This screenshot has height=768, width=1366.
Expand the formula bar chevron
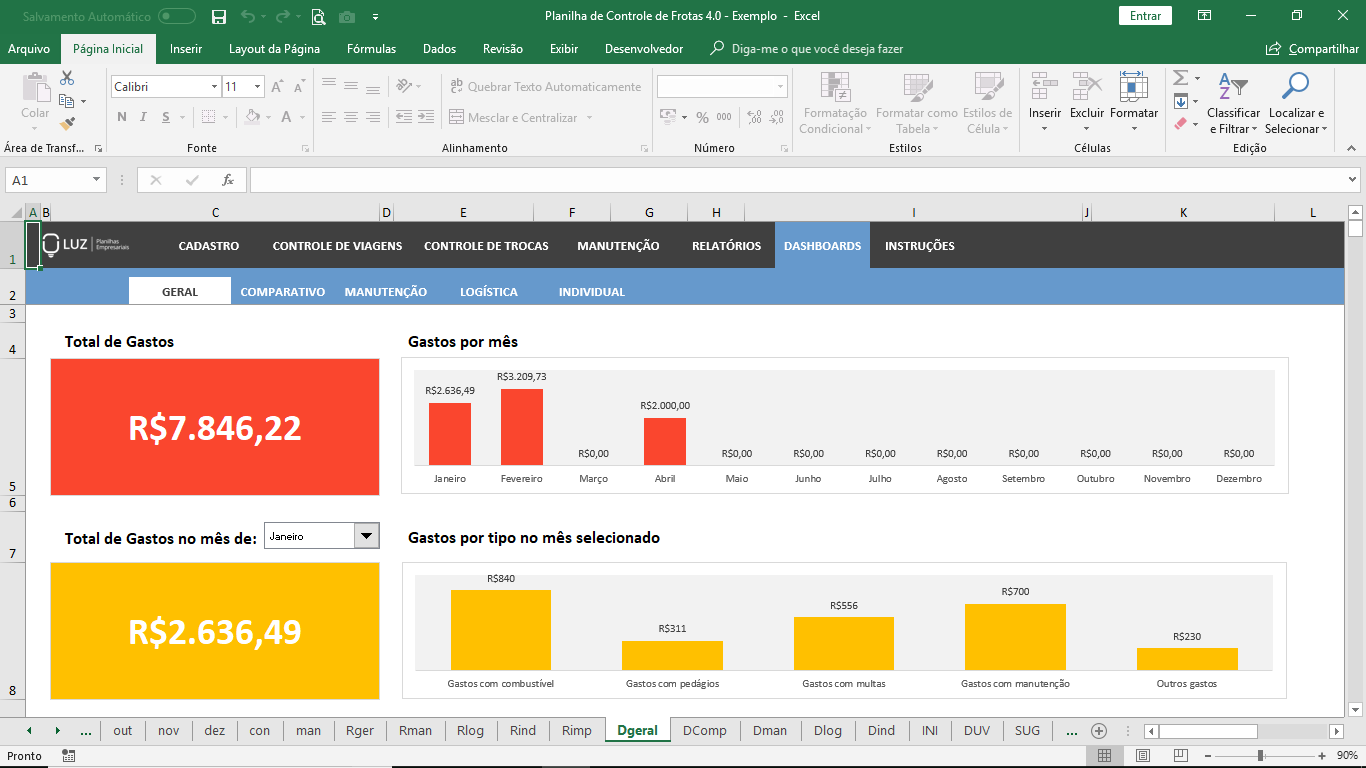tap(1352, 180)
